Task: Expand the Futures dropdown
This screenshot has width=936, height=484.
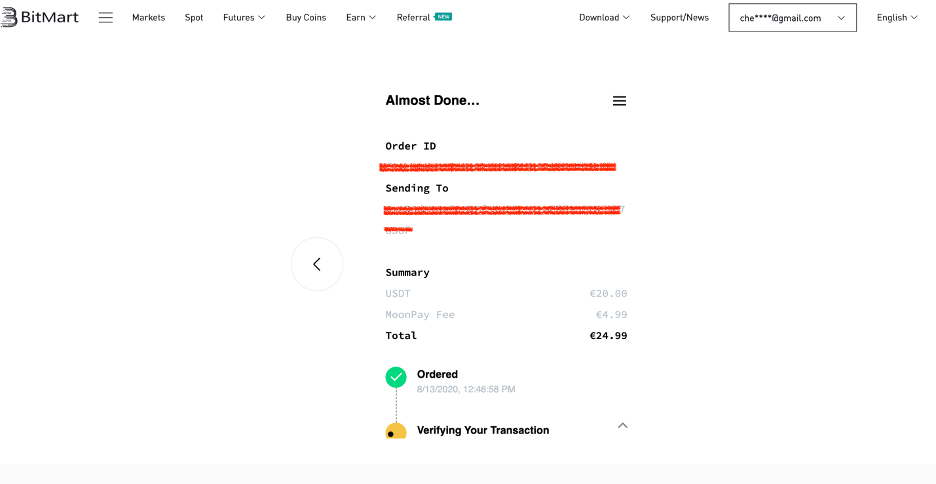Action: tap(244, 17)
